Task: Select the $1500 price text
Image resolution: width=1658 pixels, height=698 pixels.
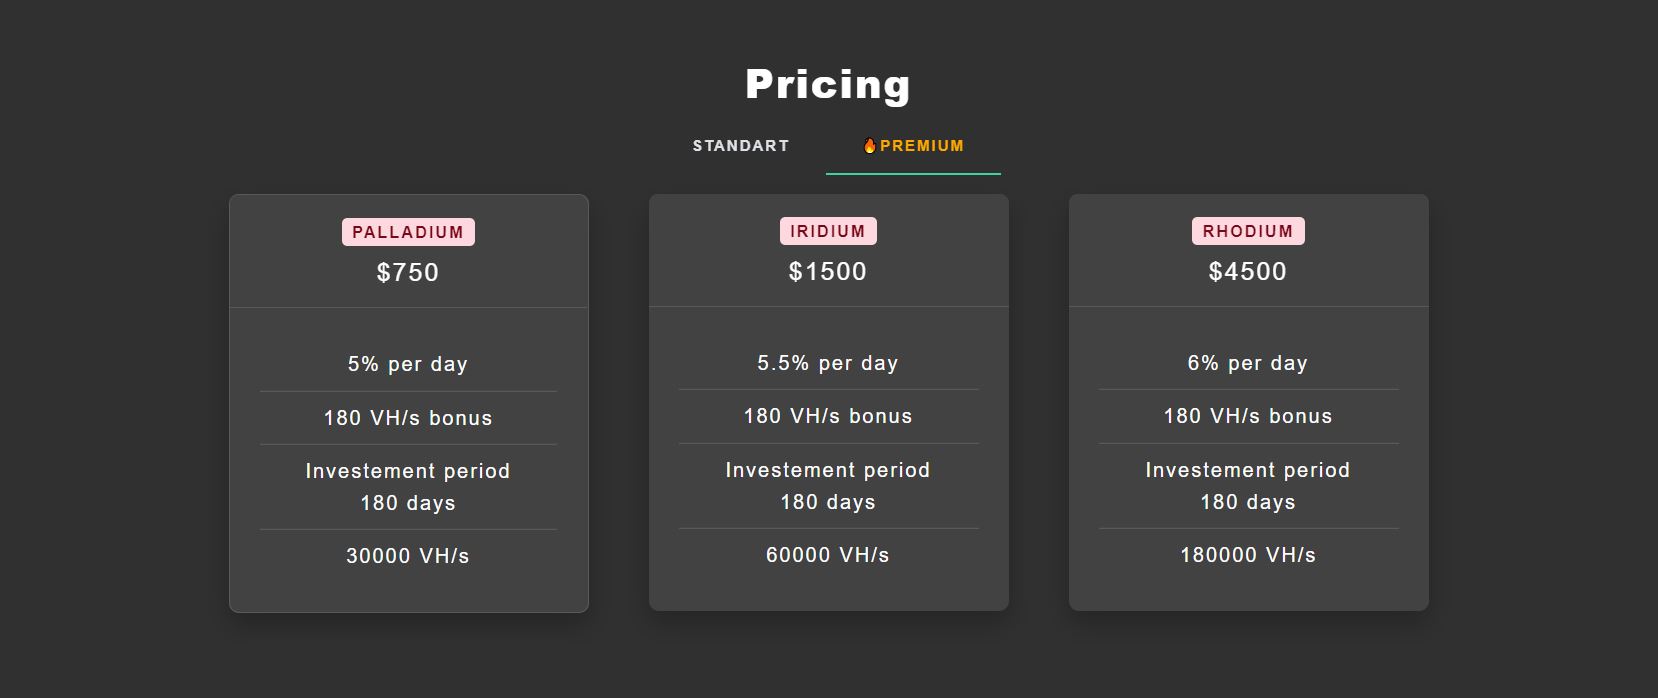Action: click(x=828, y=271)
